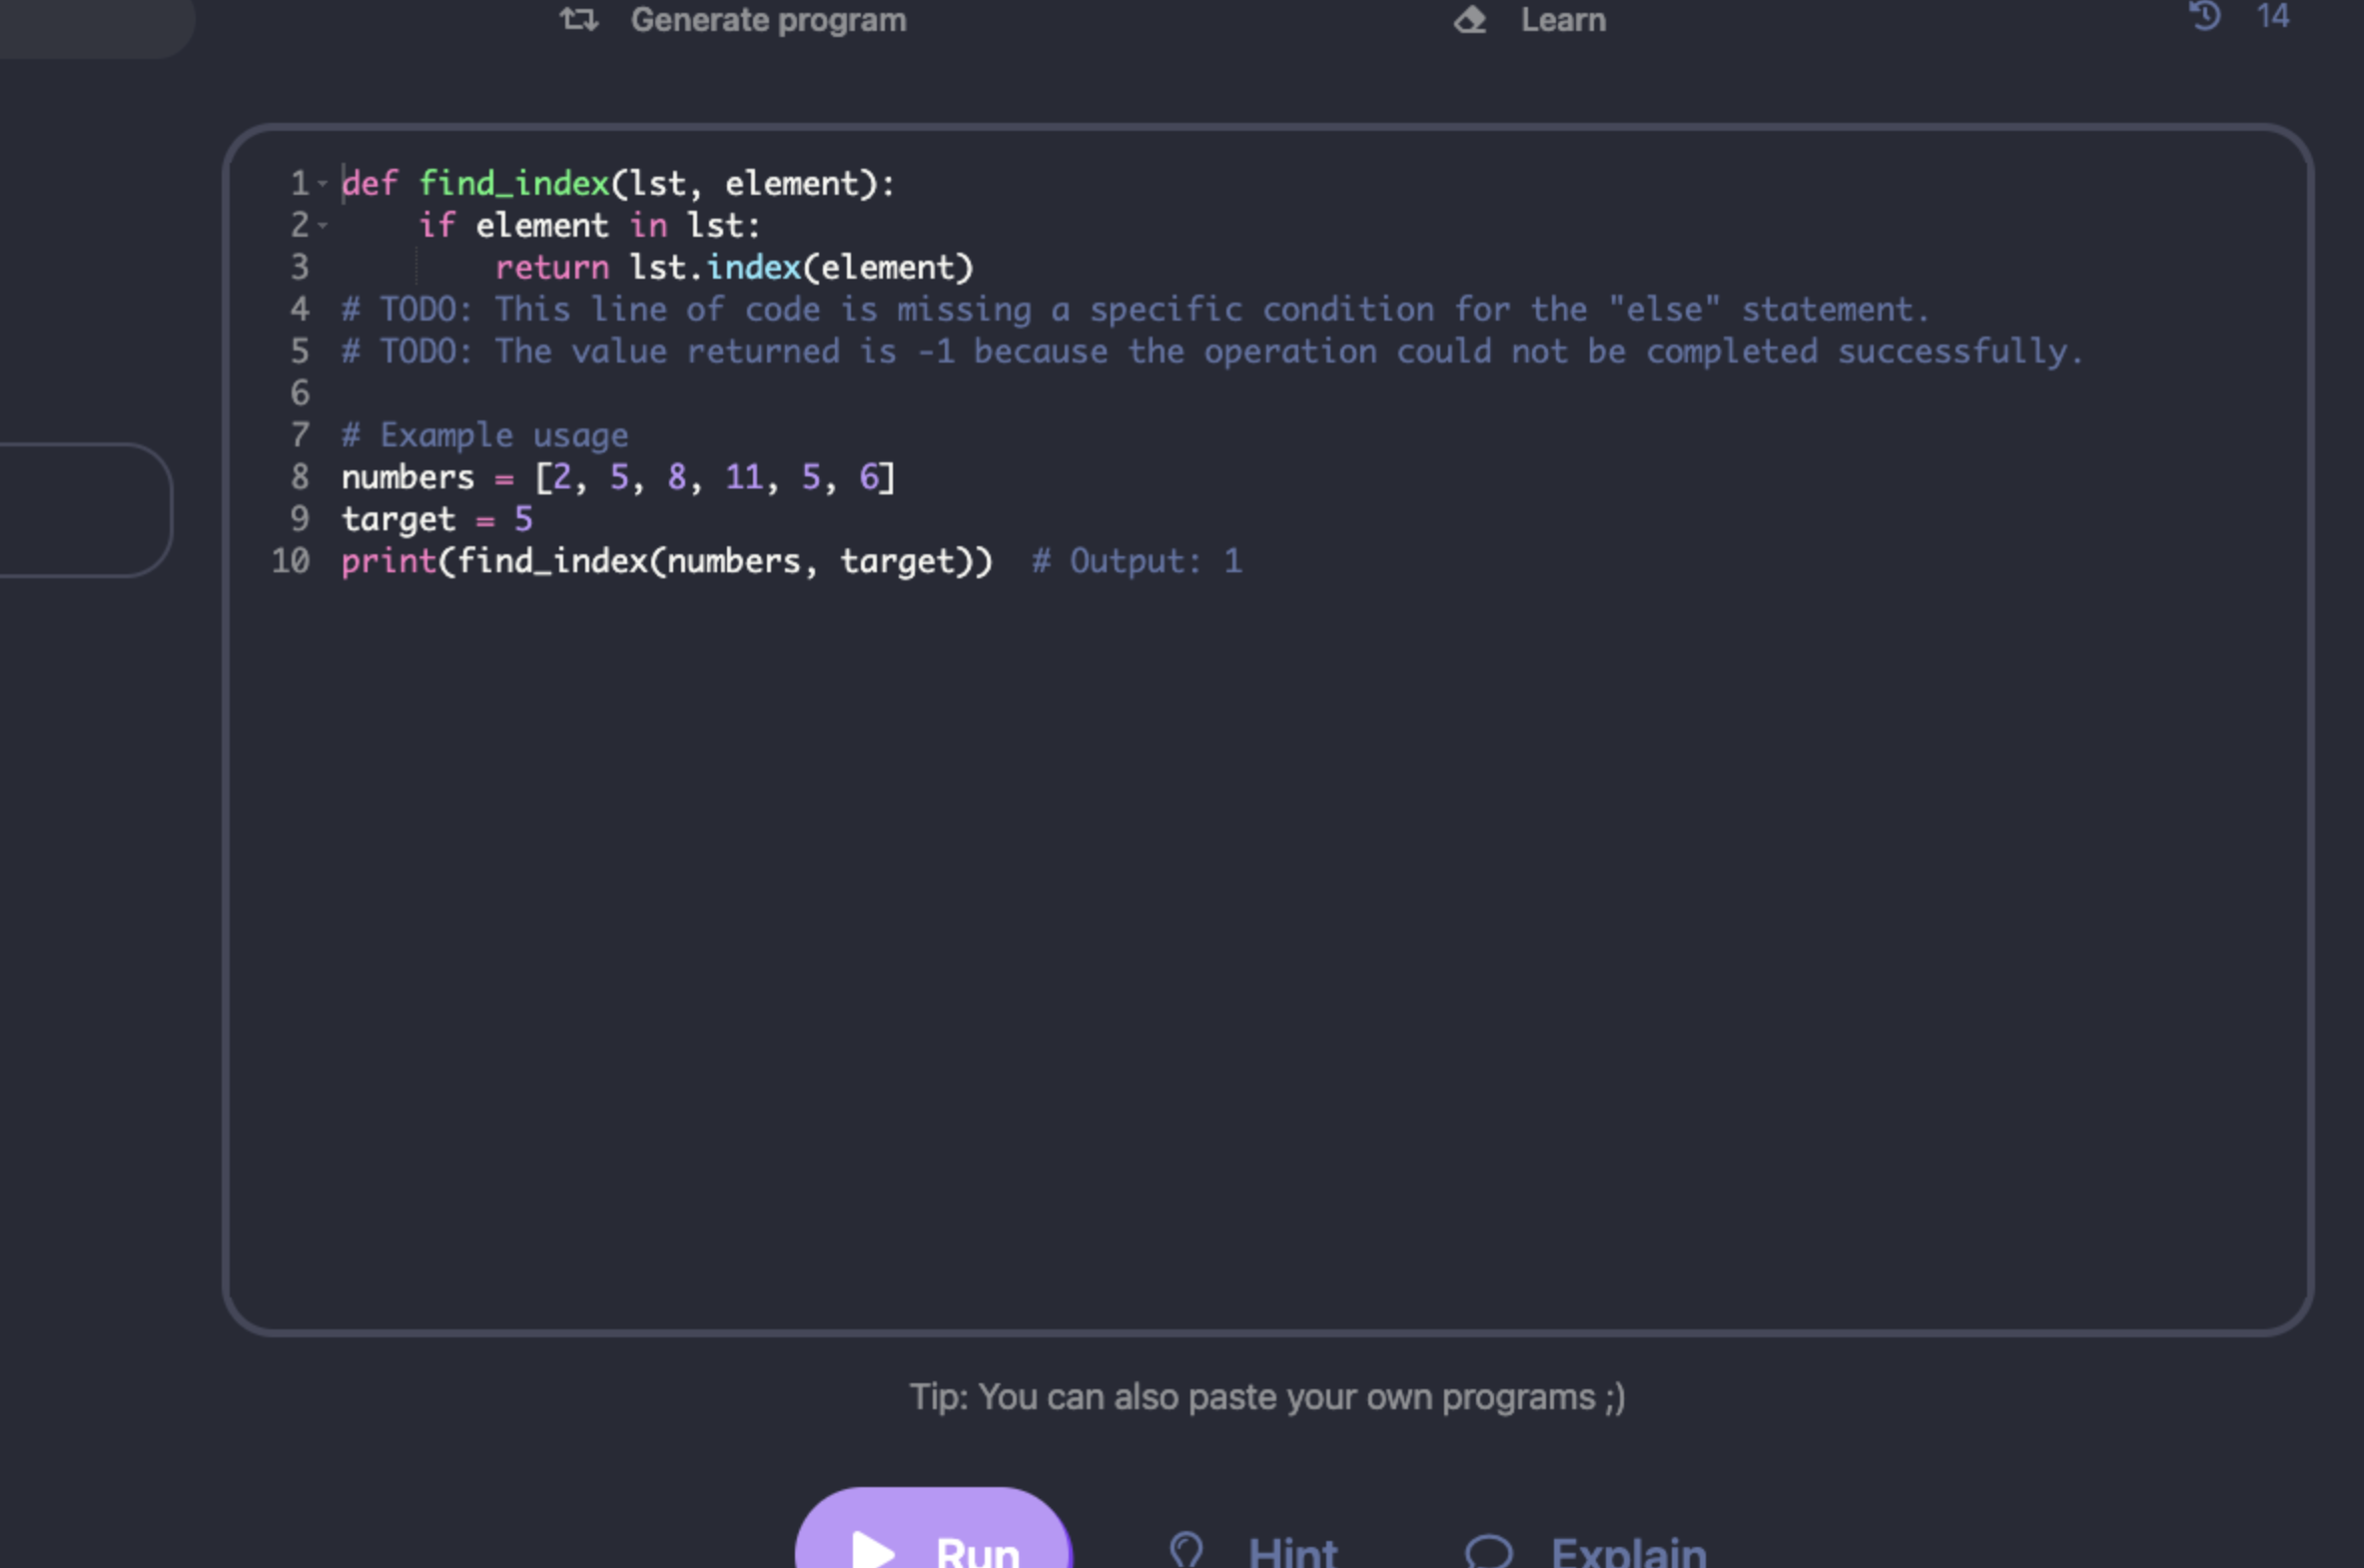Collapse the find_index function fold arrow
This screenshot has width=2364, height=1568.
[x=323, y=184]
